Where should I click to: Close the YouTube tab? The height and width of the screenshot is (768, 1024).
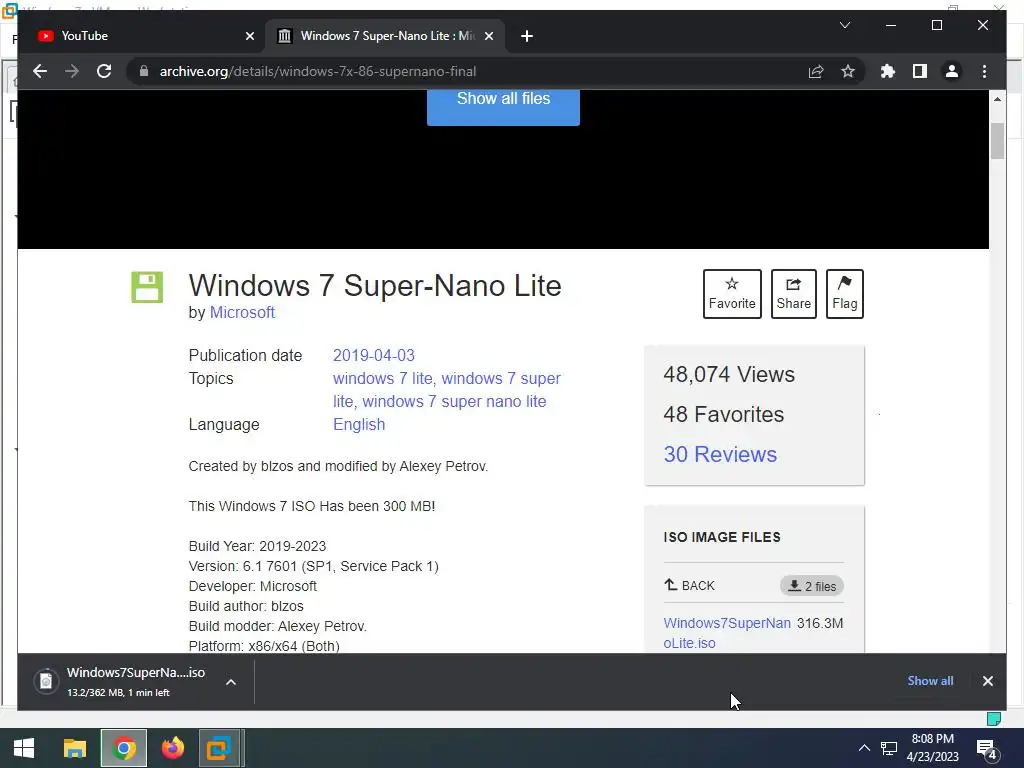pyautogui.click(x=249, y=37)
